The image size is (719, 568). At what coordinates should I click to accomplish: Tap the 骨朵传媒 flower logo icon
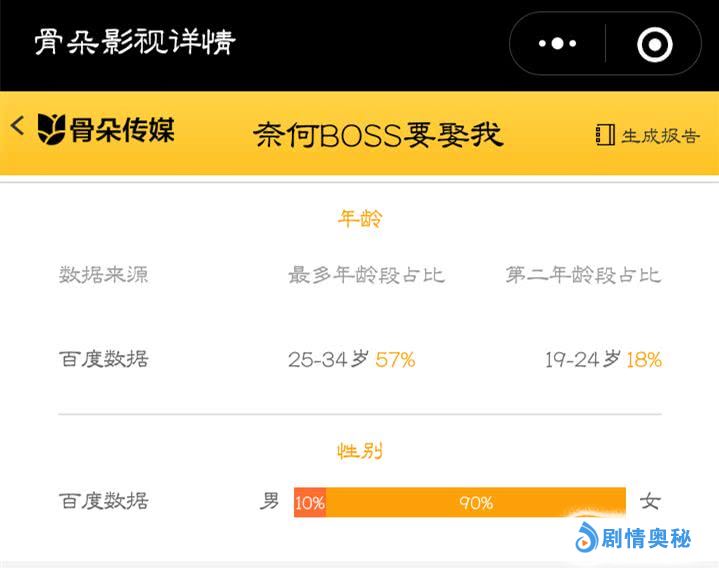(x=51, y=129)
